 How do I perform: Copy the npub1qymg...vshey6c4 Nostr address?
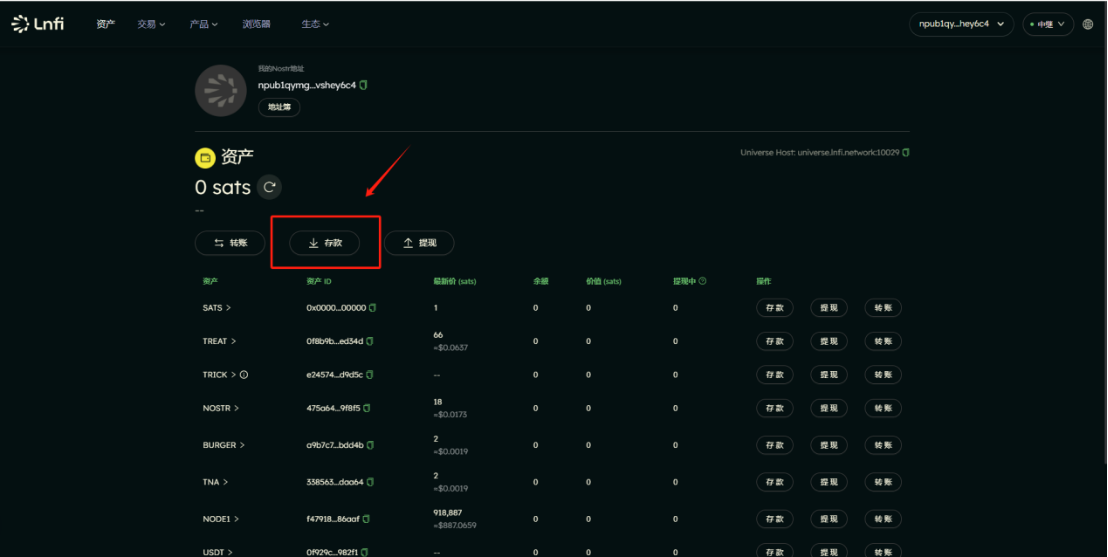click(x=363, y=85)
